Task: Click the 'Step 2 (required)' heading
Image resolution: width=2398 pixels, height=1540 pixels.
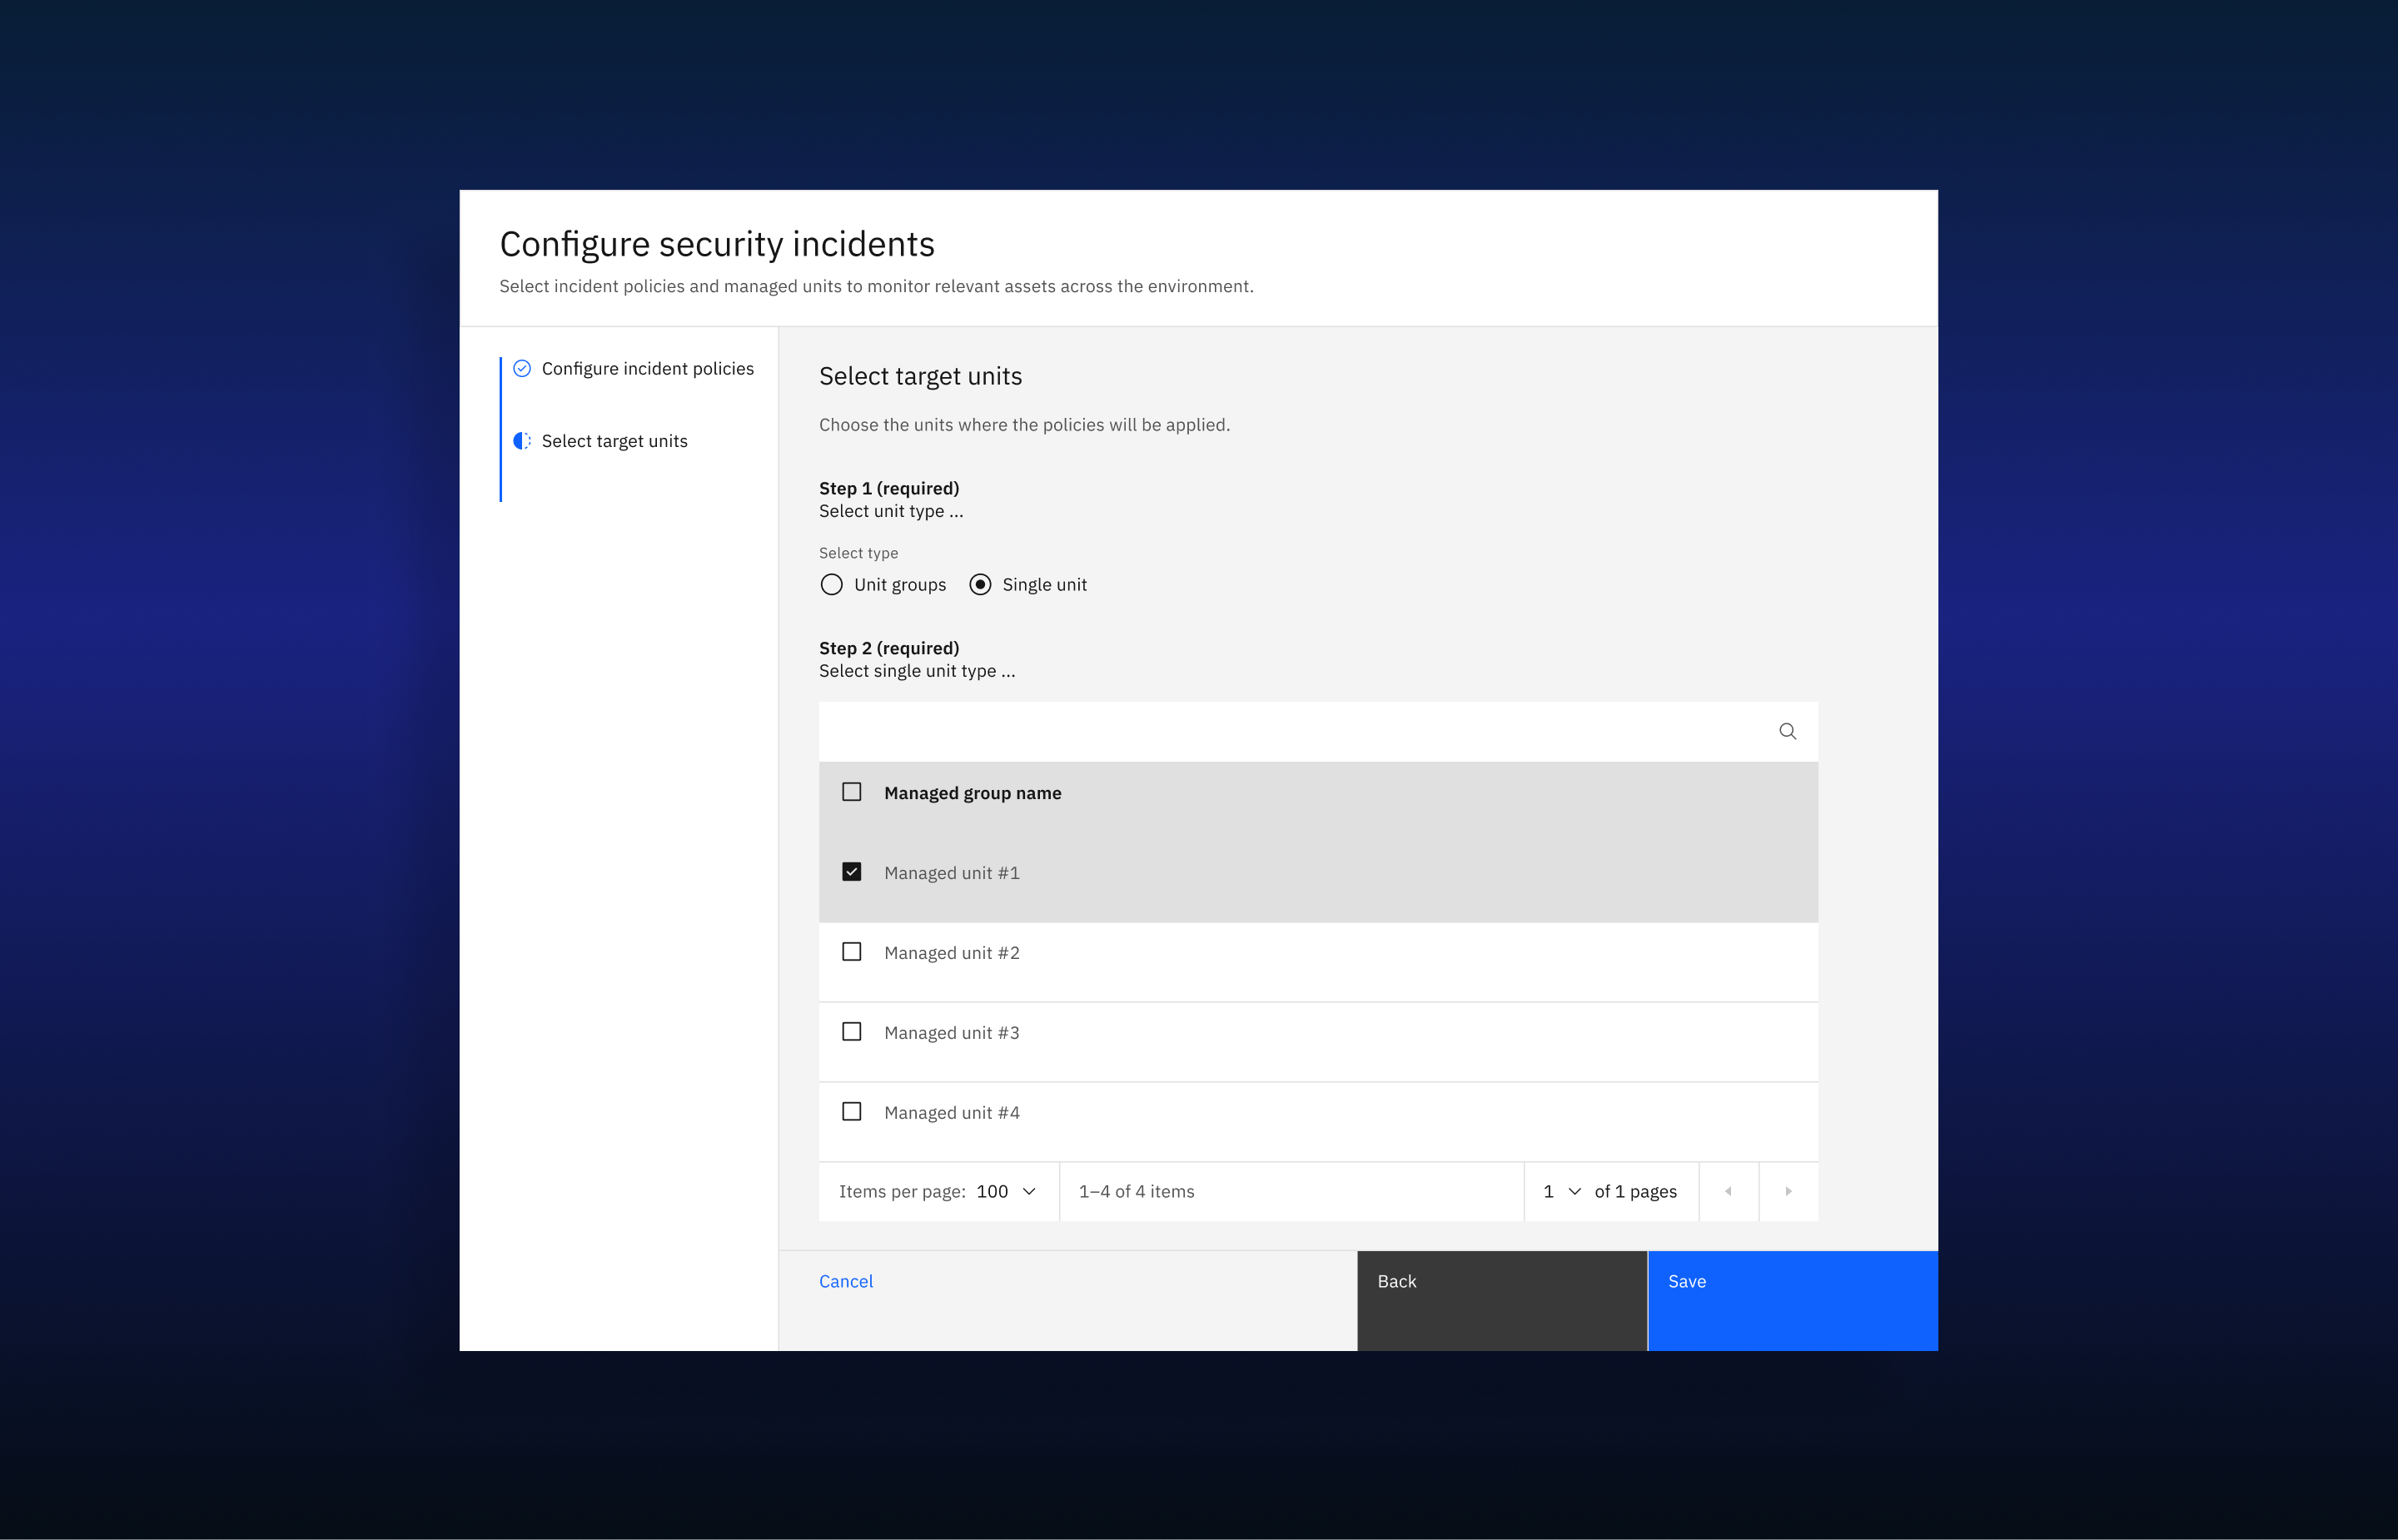Action: [x=889, y=648]
